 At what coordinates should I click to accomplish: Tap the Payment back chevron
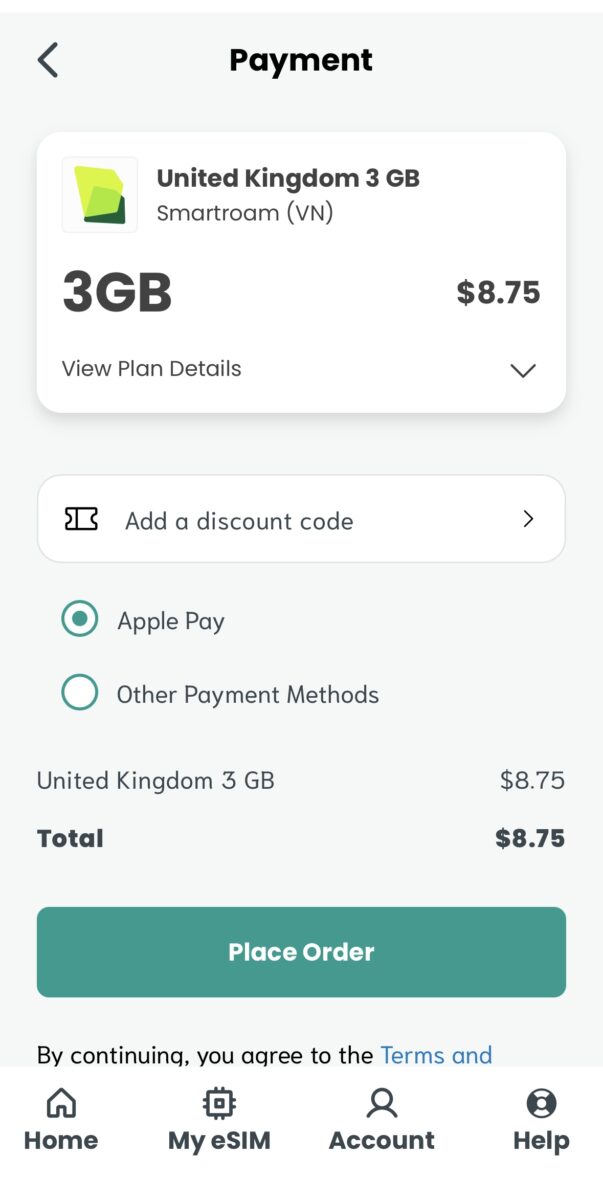point(46,60)
